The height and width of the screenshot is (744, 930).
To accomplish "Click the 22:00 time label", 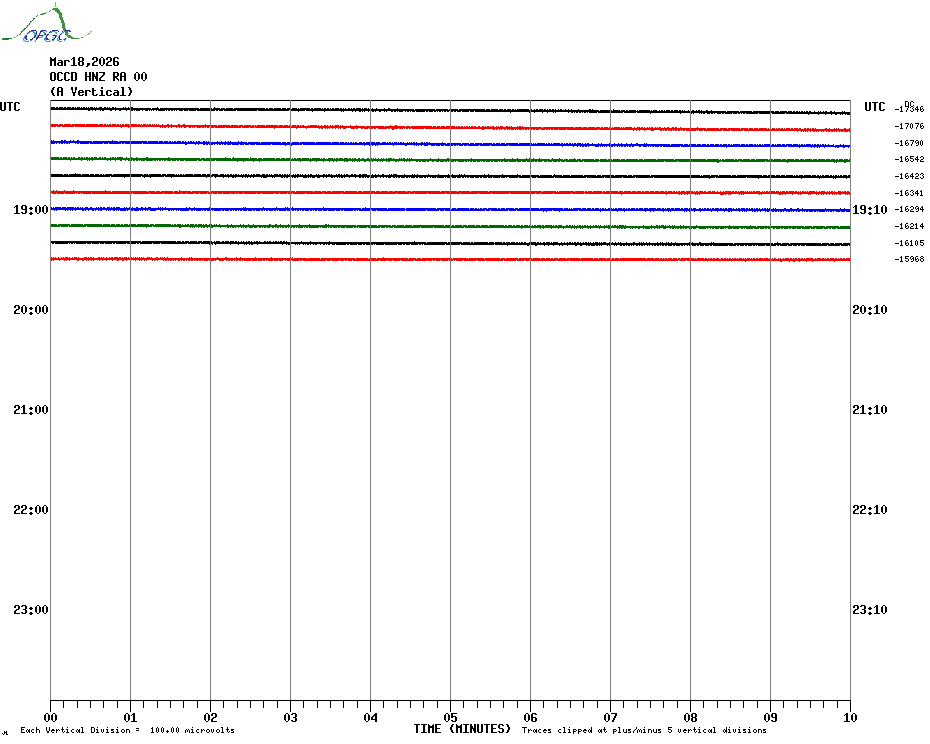I will click(31, 510).
